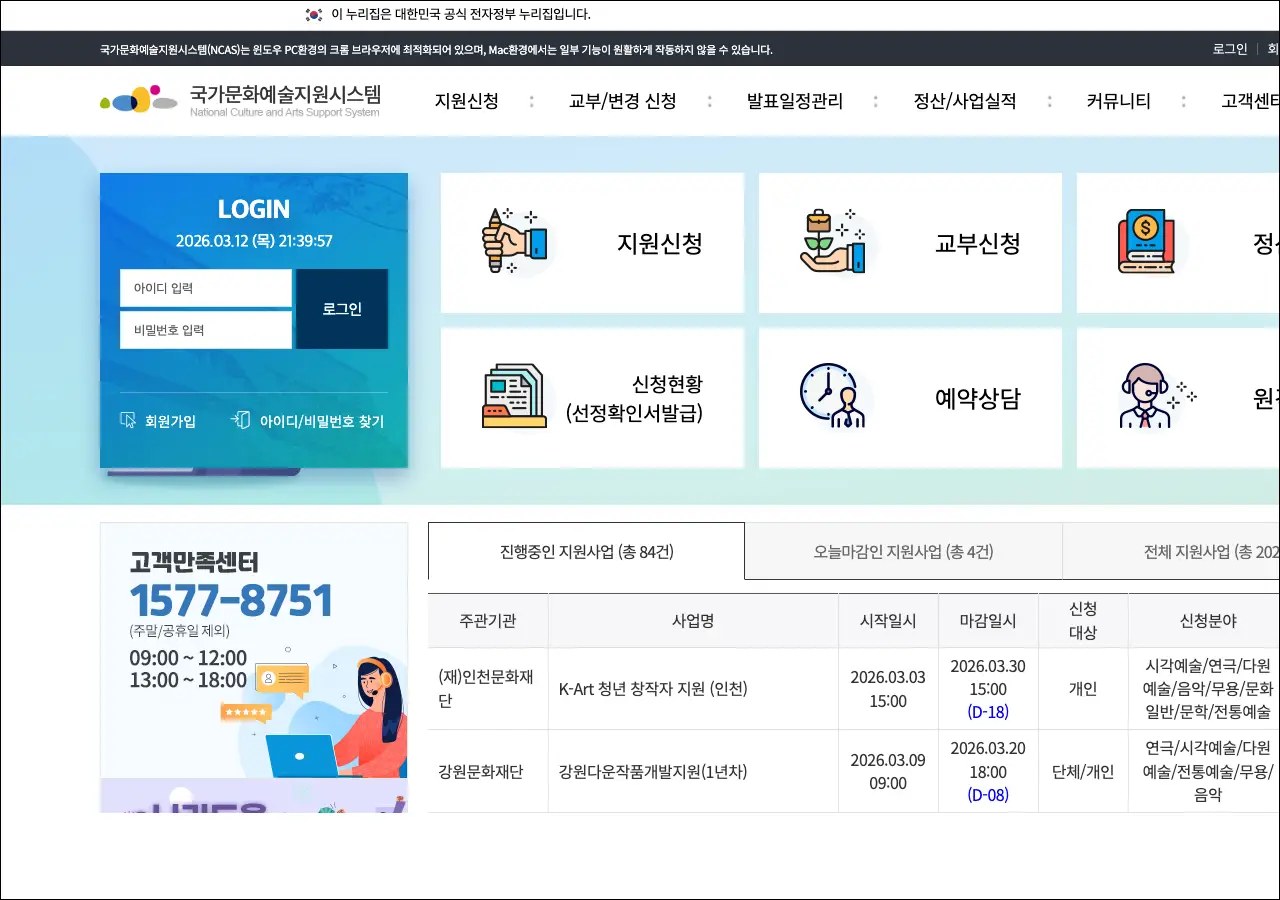Click the clock-and-person icon for 예약상담
The width and height of the screenshot is (1280, 900).
click(x=832, y=396)
